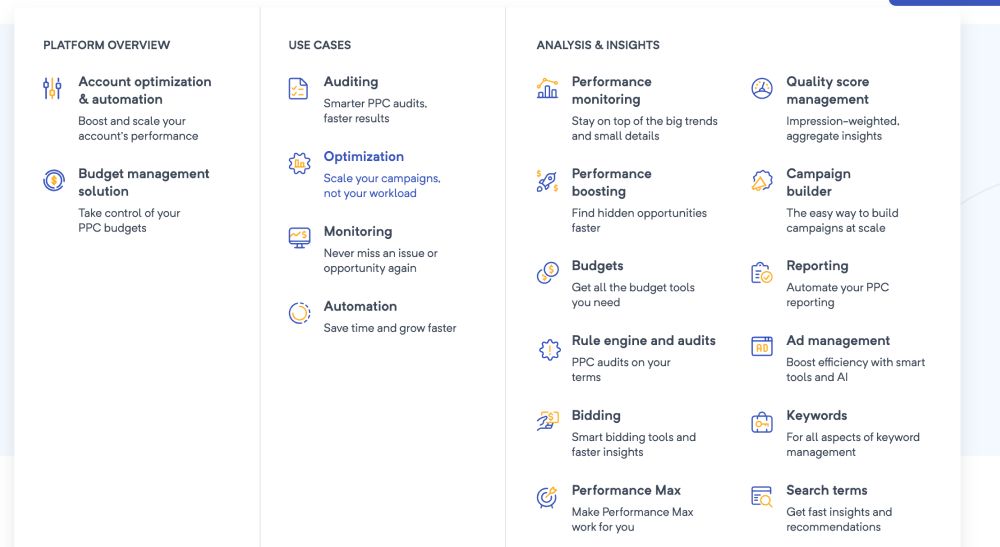Screen dimensions: 1000x547
Task: Click the Quality score gauge icon
Action: pos(762,88)
